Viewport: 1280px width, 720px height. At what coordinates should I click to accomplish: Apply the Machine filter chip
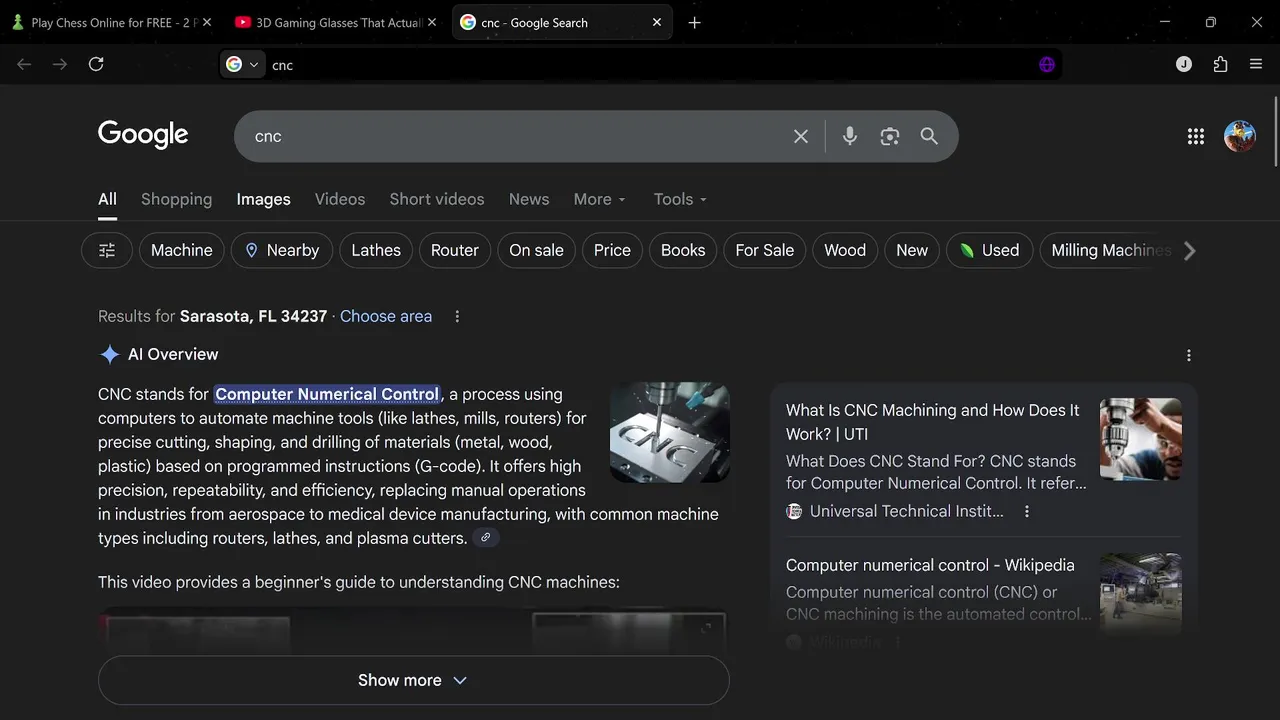182,250
